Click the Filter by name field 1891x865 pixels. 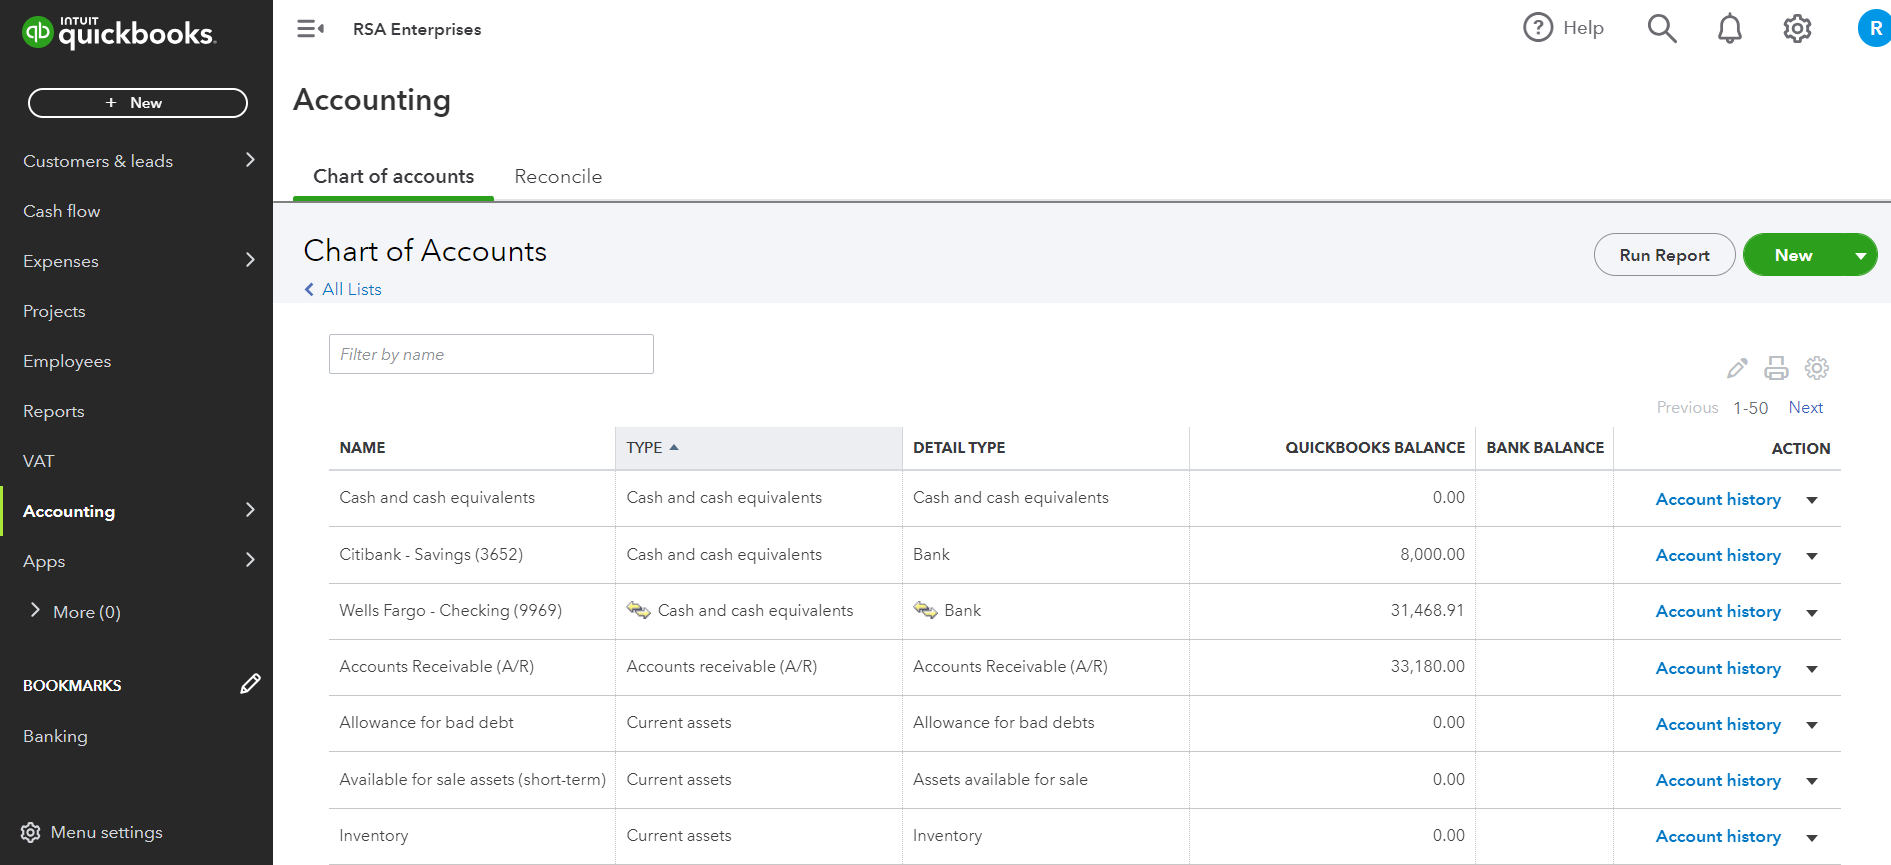491,354
